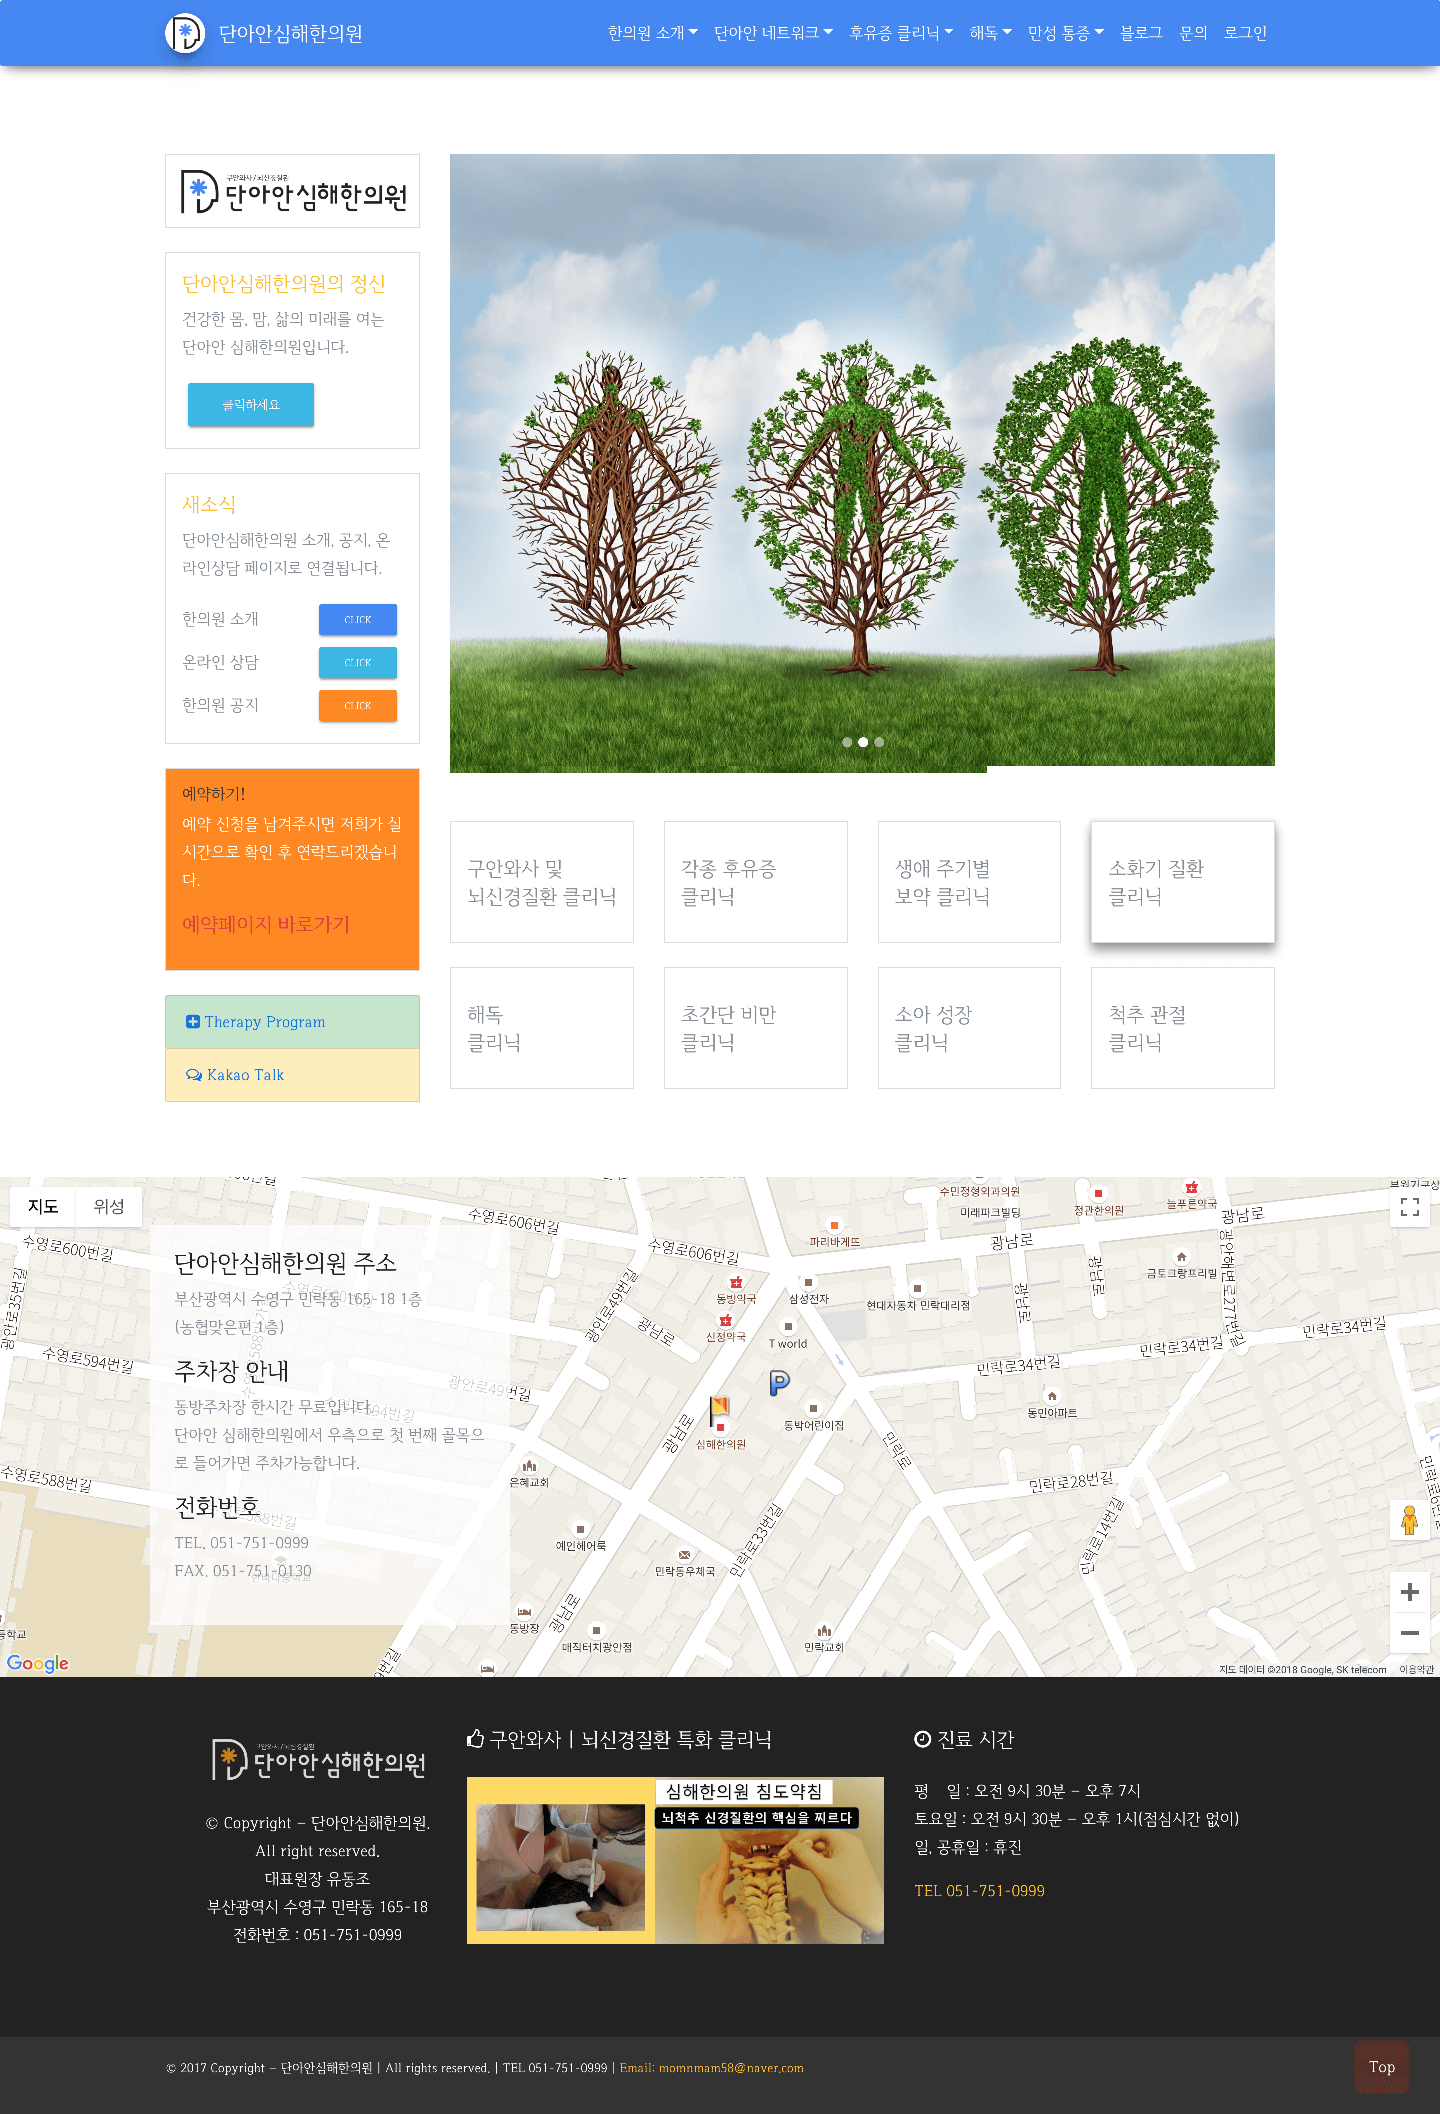This screenshot has height=2114, width=1440.
Task: Expand the 후유증 클리닉 dropdown
Action: coord(901,33)
